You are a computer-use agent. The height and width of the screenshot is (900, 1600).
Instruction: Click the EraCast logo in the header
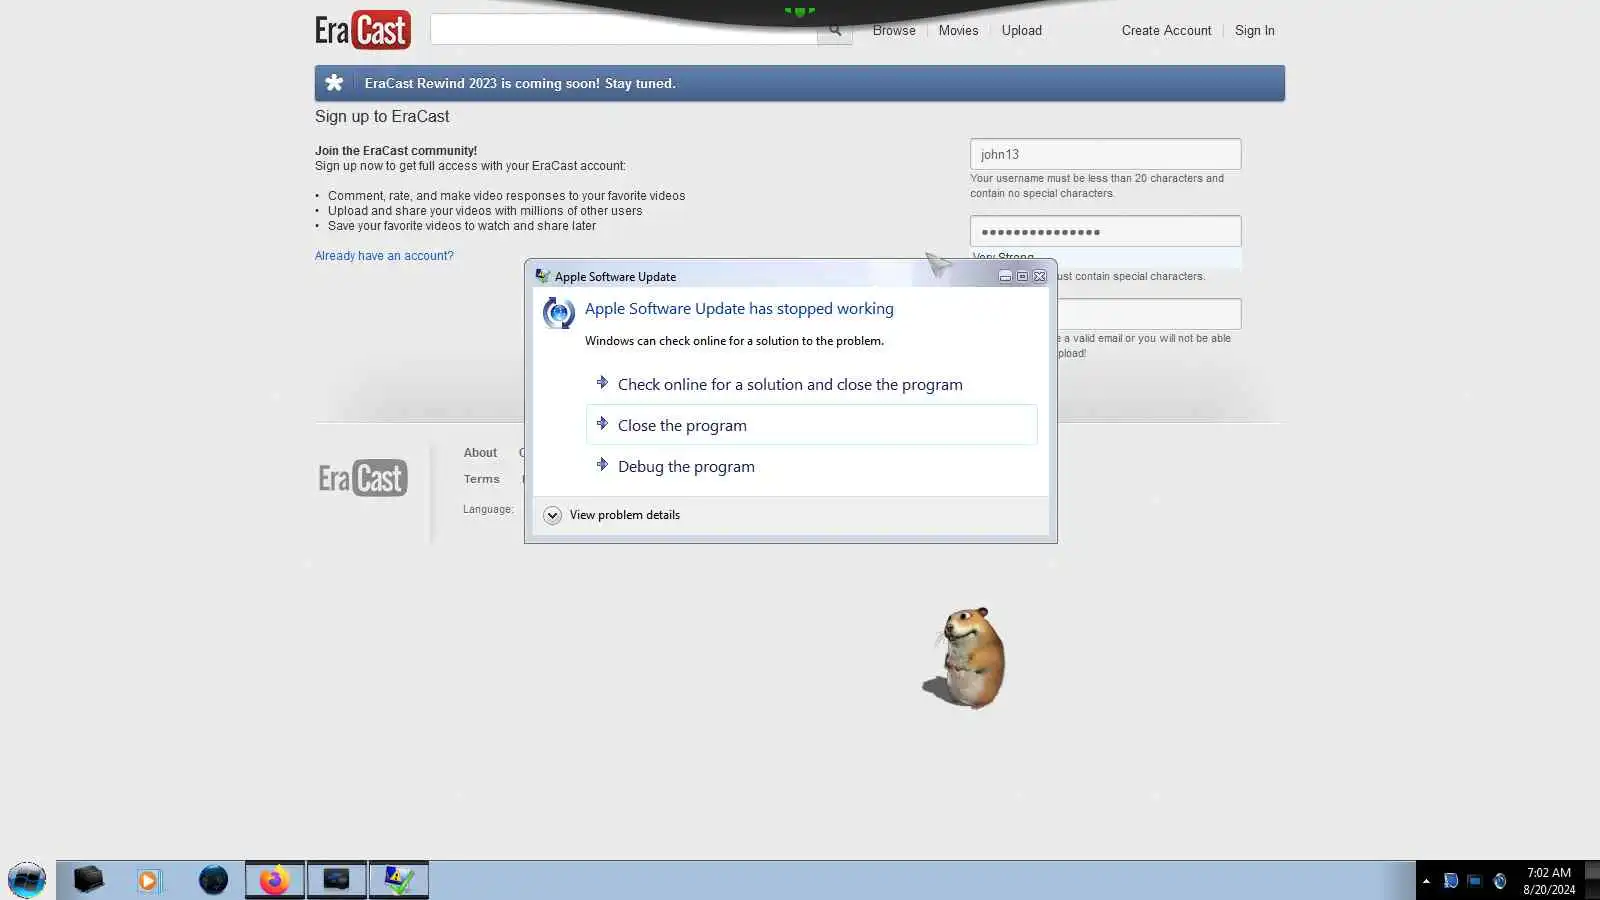point(362,30)
